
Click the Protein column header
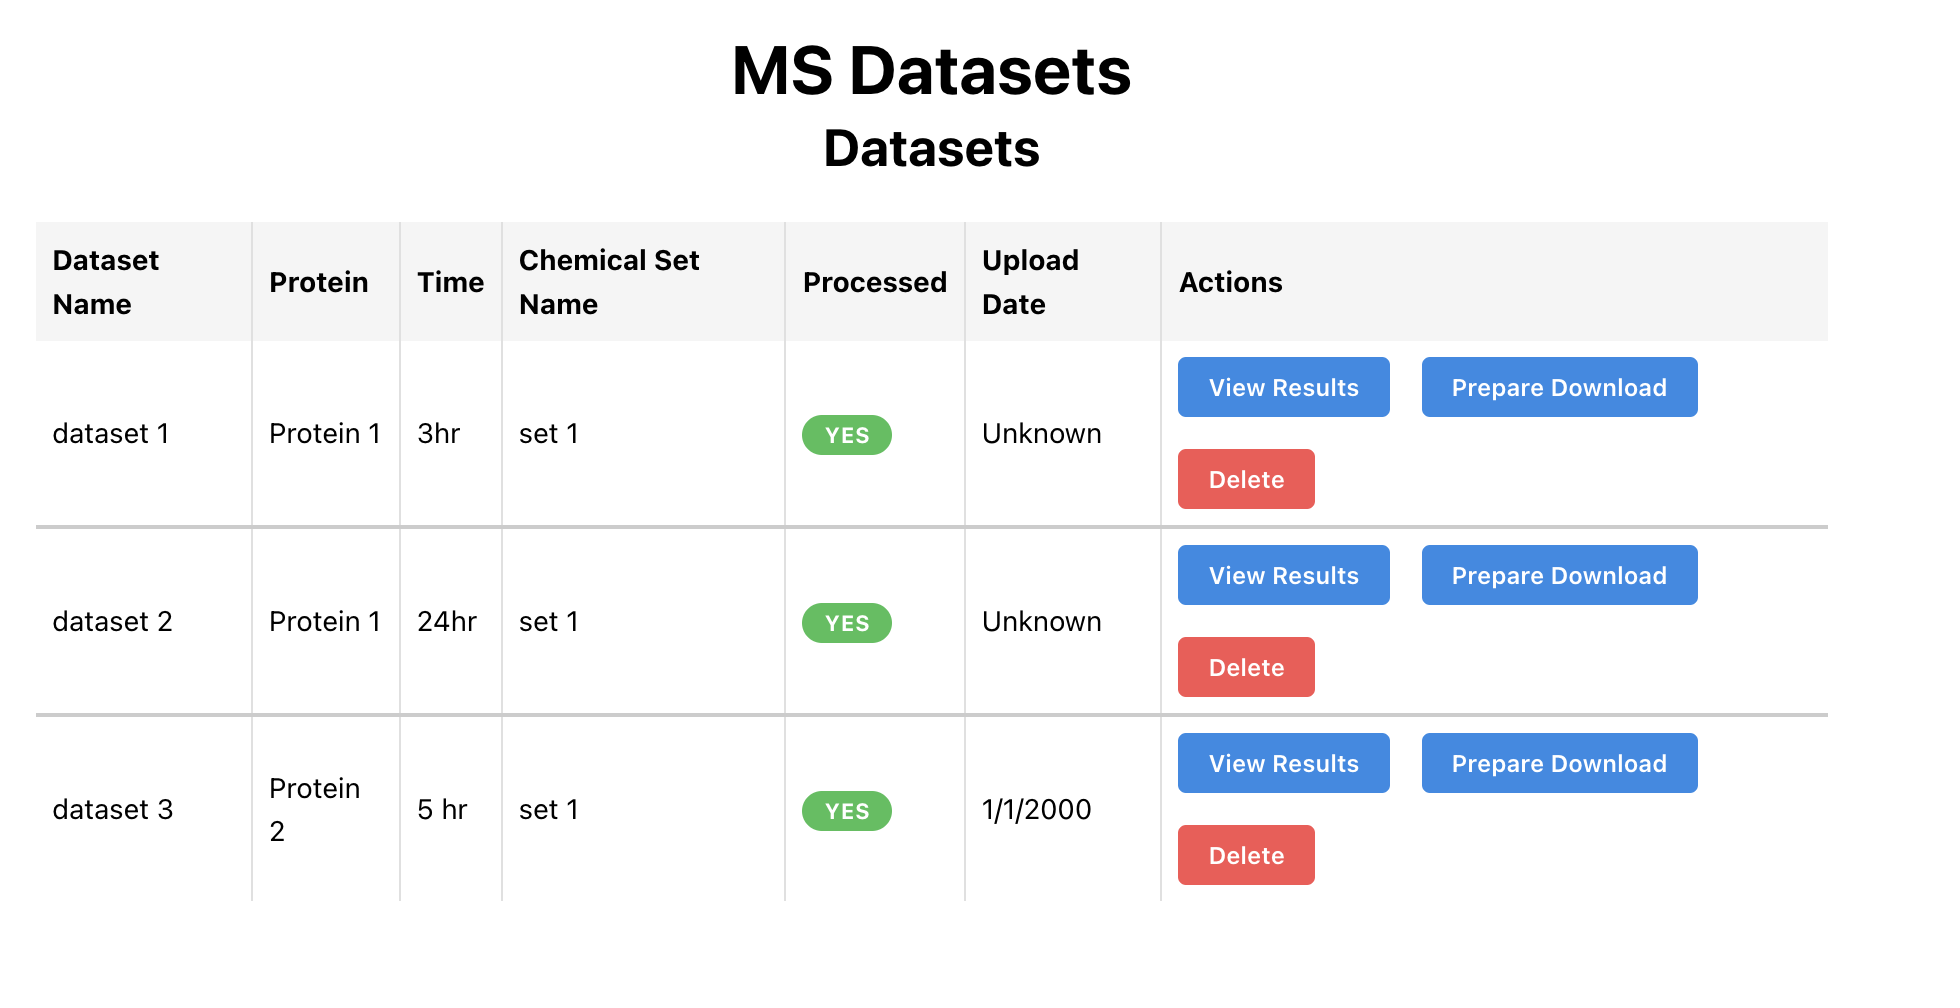[317, 282]
